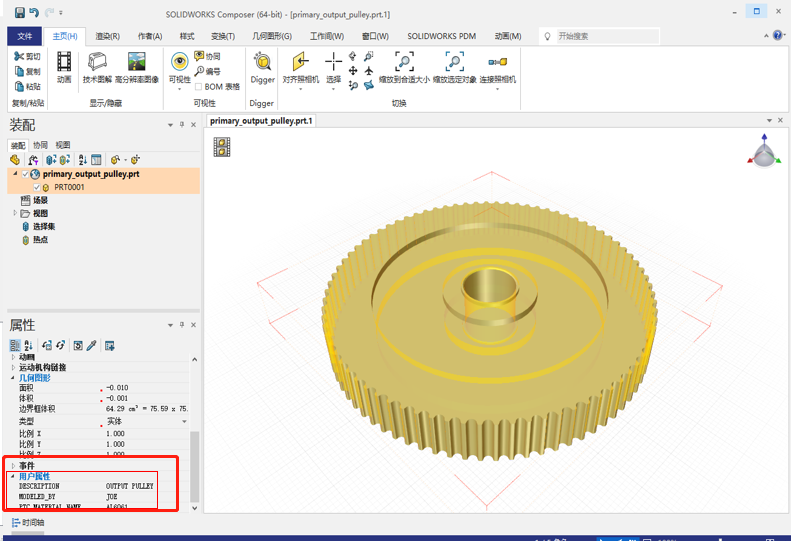Enable the BOM 表格 checkbox
Image resolution: width=791 pixels, height=541 pixels.
(x=199, y=87)
